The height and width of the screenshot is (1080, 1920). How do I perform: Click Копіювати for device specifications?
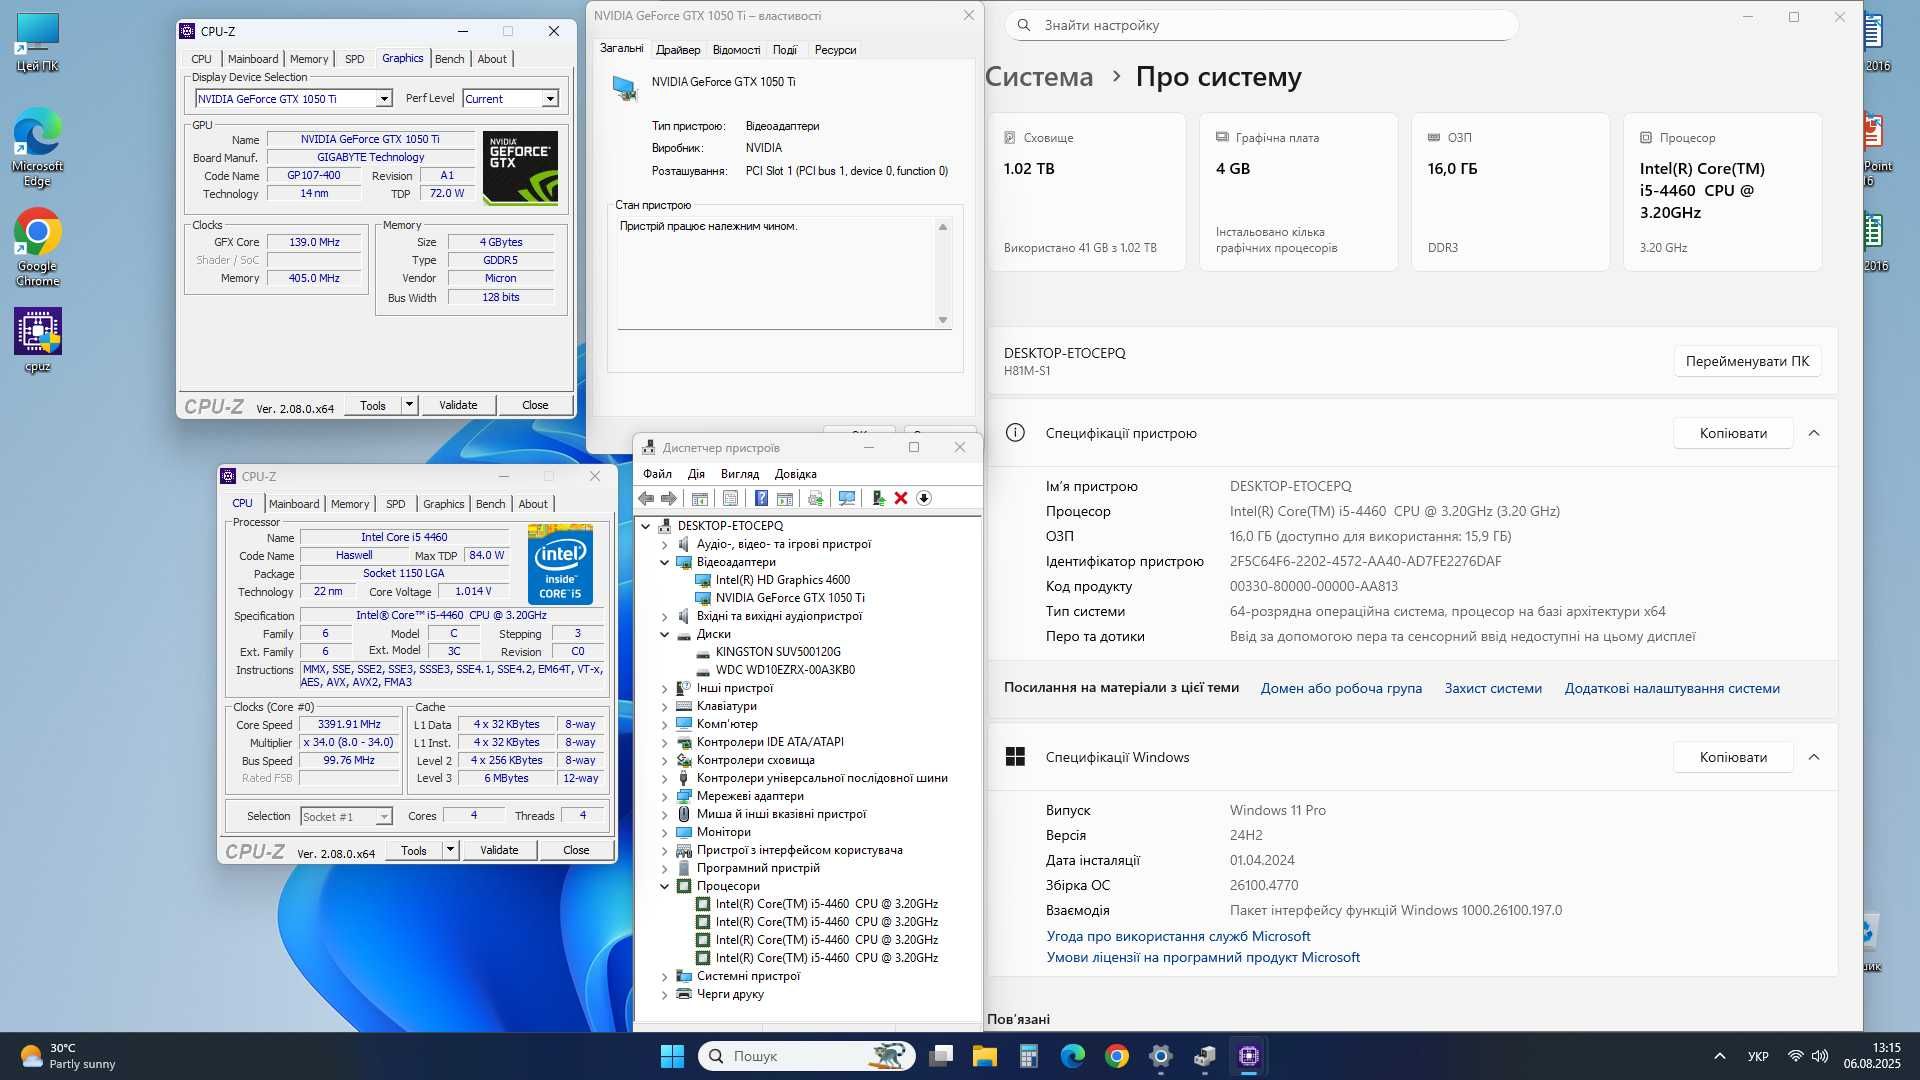pyautogui.click(x=1733, y=433)
